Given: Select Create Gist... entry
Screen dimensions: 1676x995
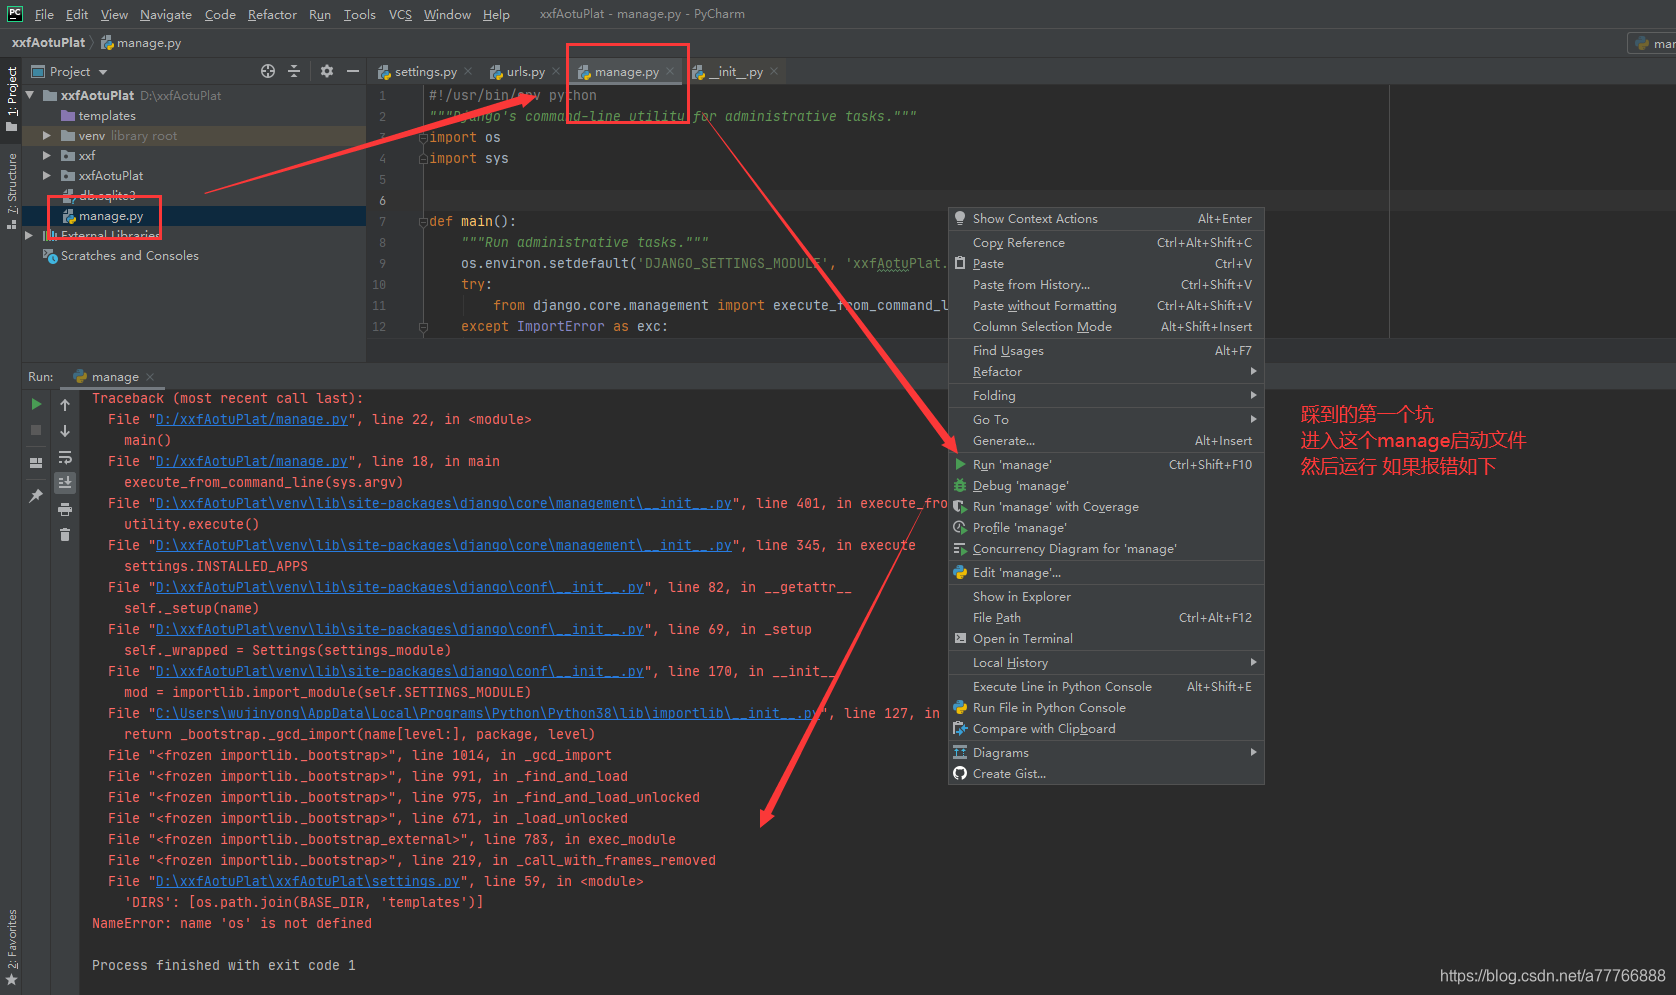Looking at the screenshot, I should click(1106, 774).
